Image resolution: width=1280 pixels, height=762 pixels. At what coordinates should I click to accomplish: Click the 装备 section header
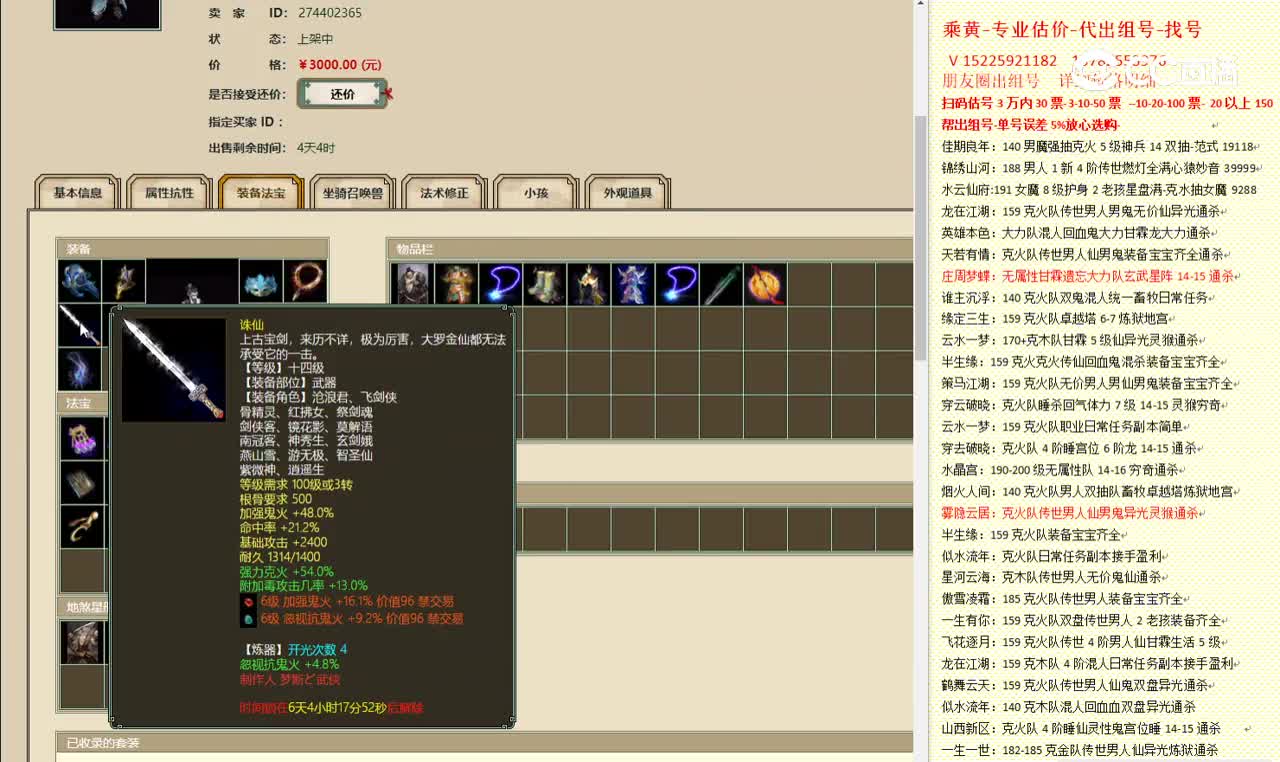click(192, 249)
